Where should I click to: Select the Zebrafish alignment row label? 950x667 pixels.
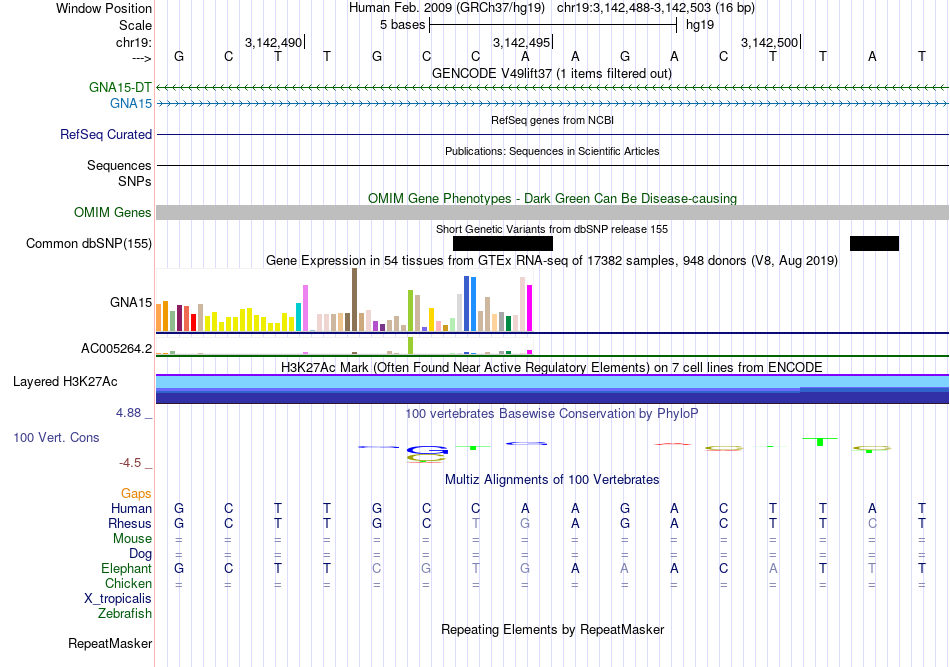(x=125, y=614)
